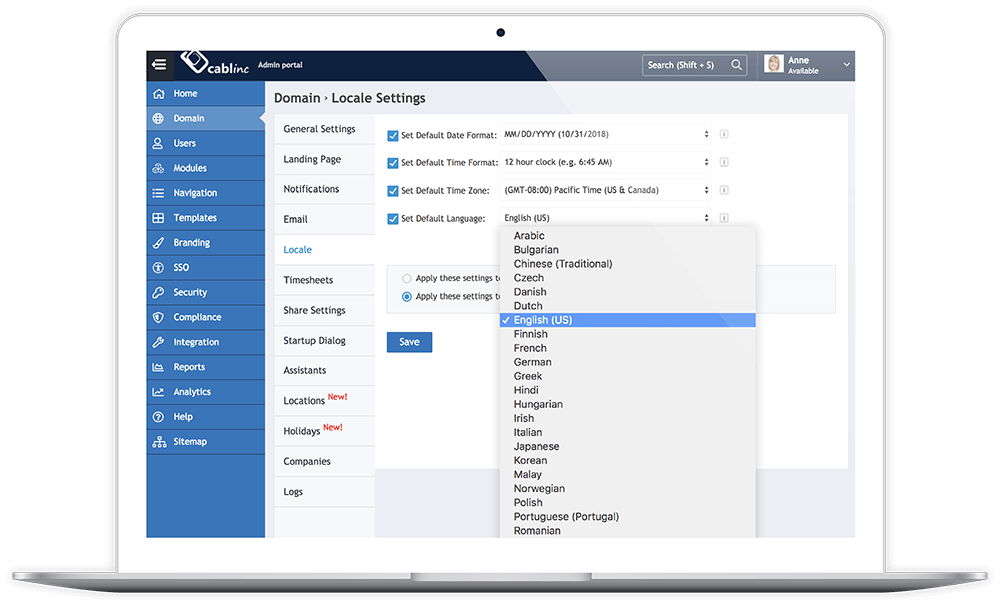Select Home in the sidebar
Screen dimensions: 1000x606
pyautogui.click(x=185, y=93)
